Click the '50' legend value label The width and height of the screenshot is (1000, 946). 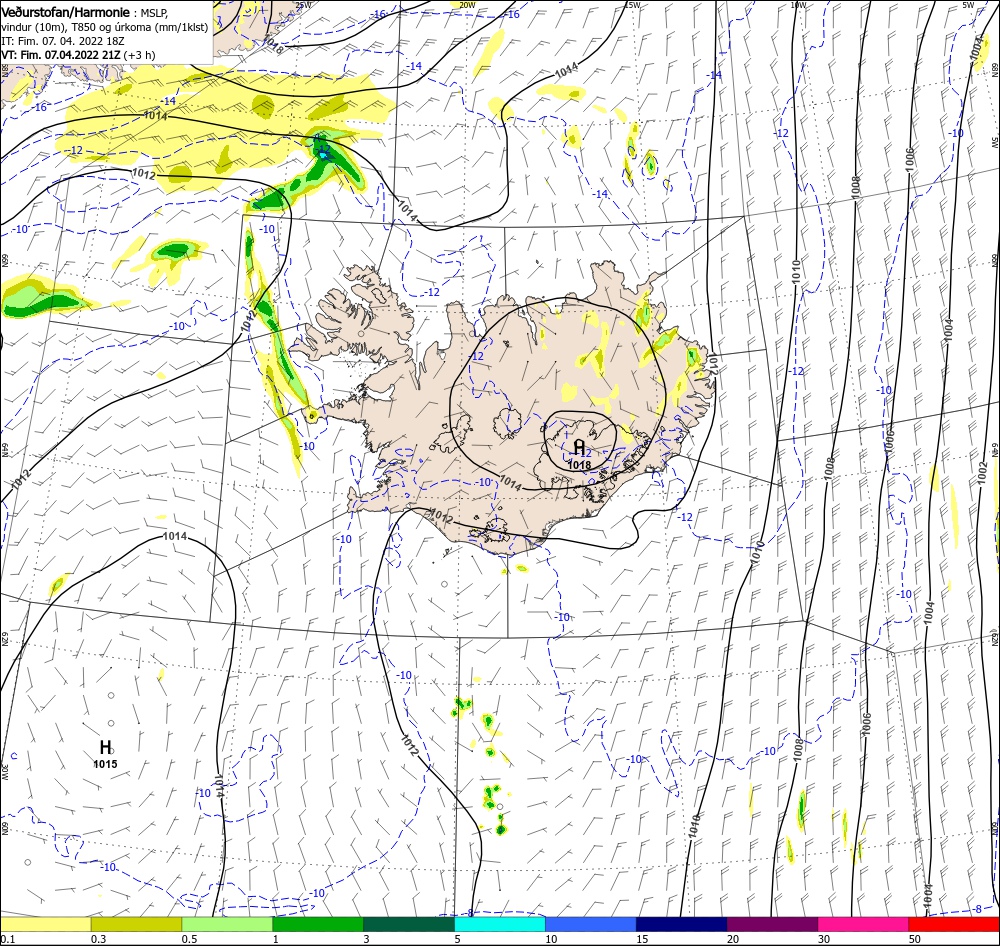tap(915, 939)
